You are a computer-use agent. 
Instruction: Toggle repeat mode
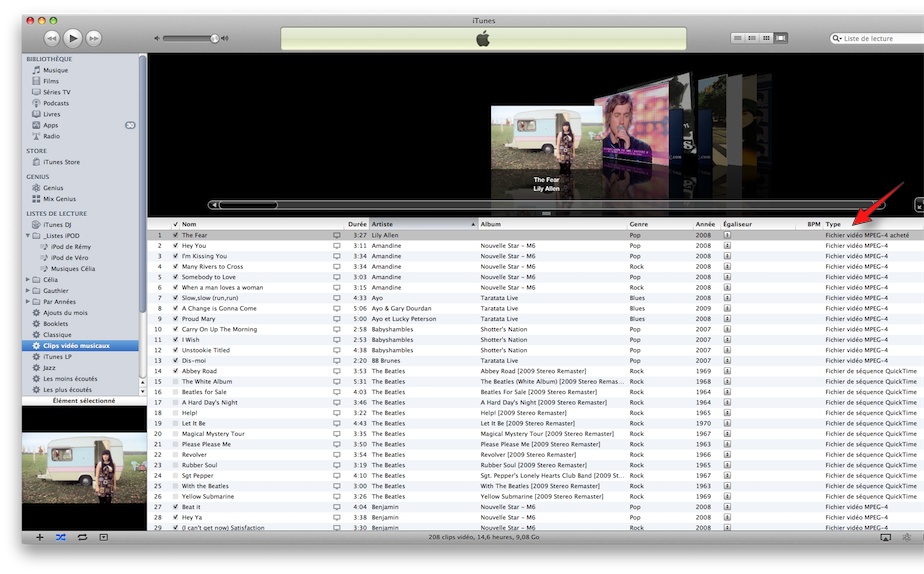click(82, 538)
